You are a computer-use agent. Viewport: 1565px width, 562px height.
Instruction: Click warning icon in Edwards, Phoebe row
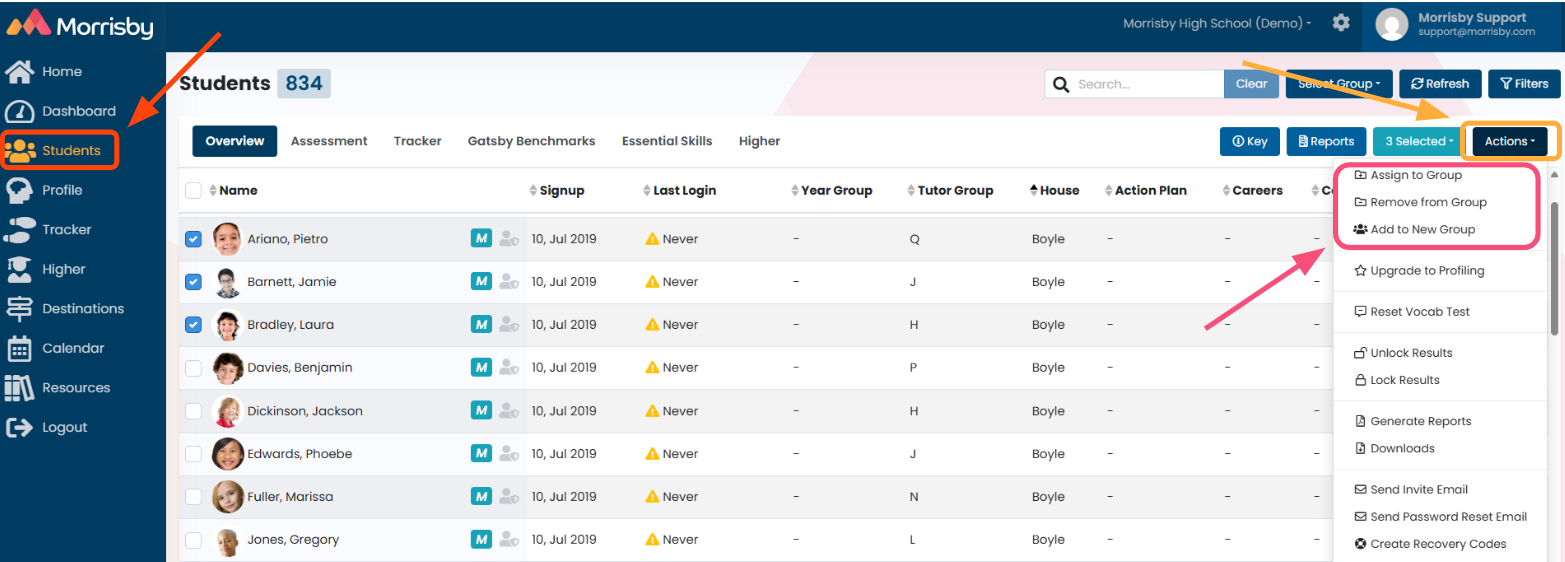coord(652,454)
